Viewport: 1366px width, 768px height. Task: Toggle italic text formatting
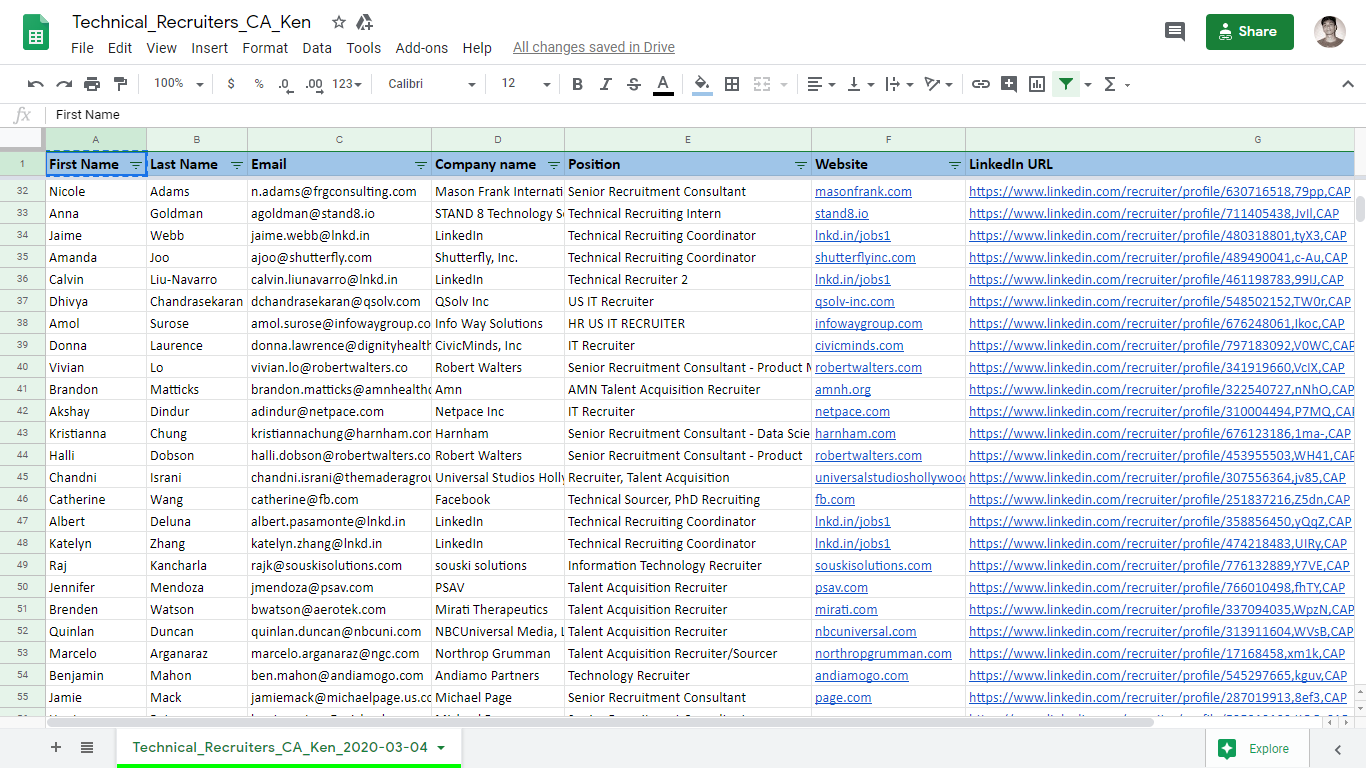[605, 84]
